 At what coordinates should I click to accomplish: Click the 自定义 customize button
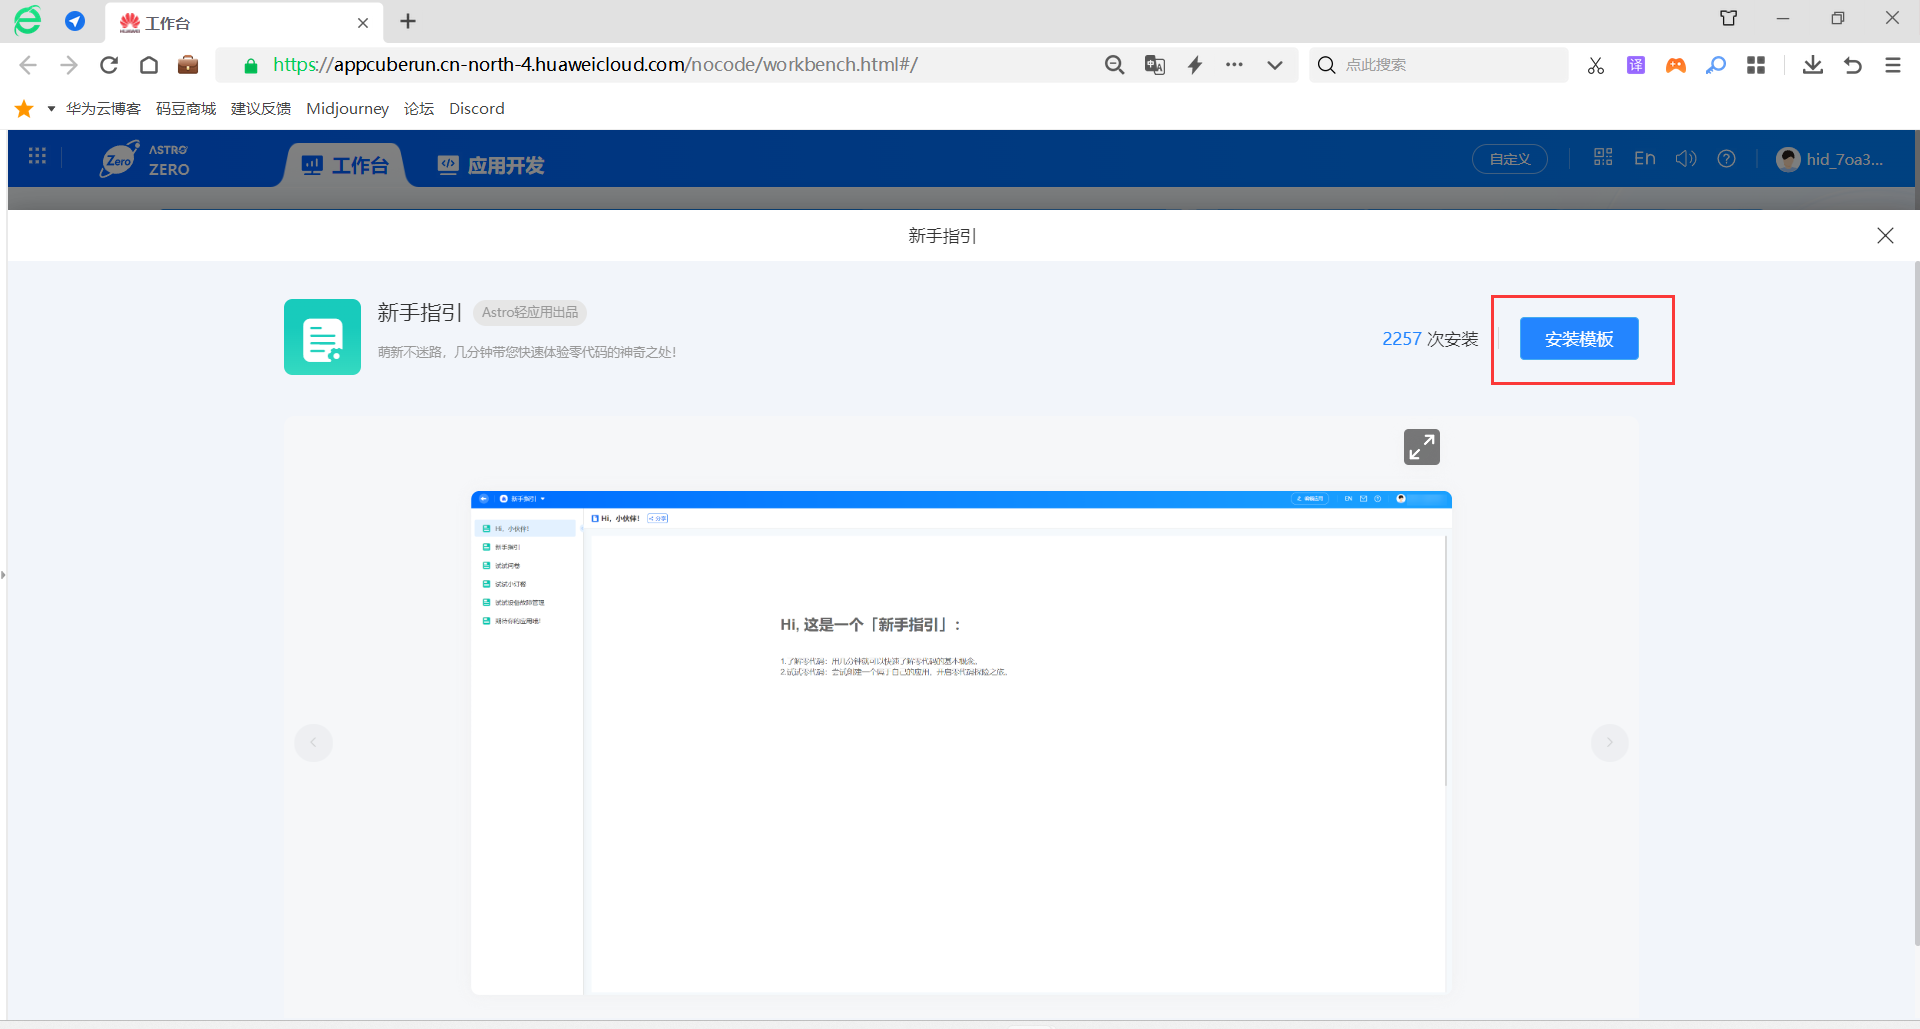pos(1509,159)
